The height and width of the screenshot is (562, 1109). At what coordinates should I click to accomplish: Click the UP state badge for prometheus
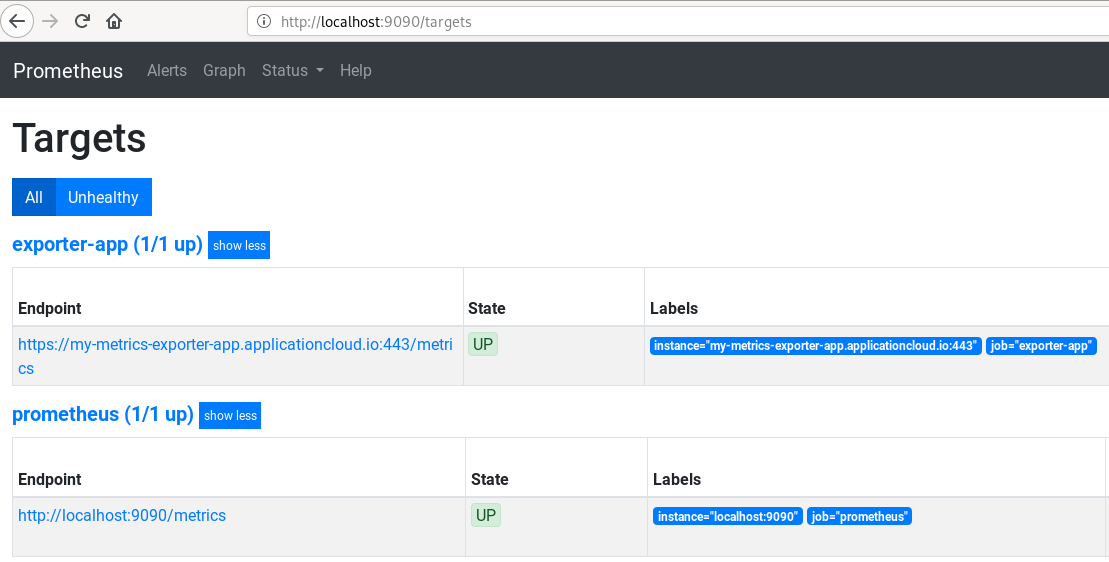click(x=486, y=515)
